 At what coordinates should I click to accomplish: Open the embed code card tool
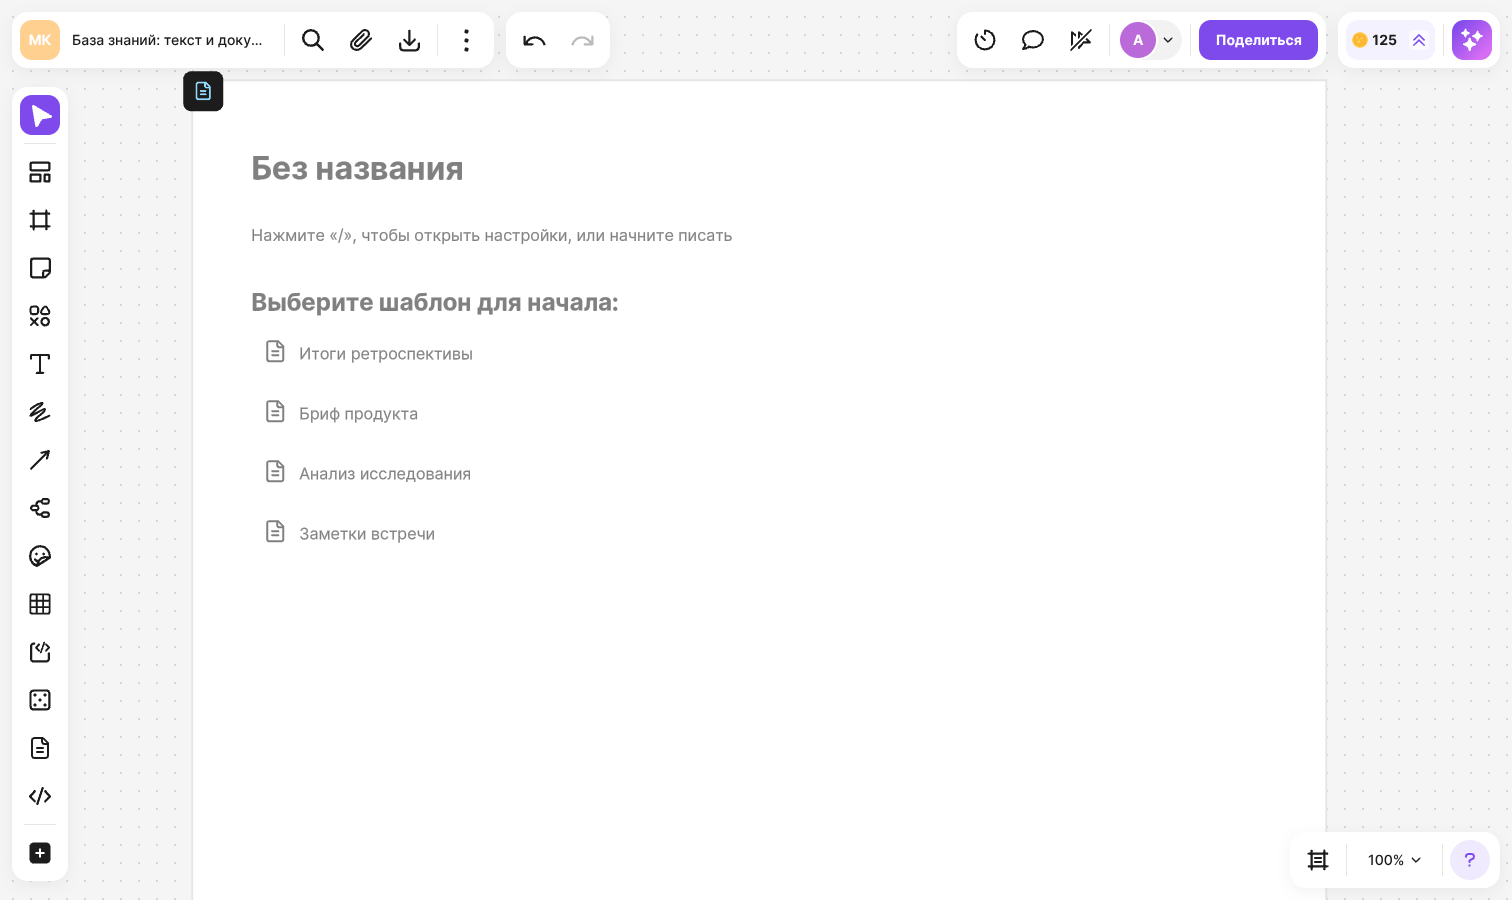[x=40, y=652]
